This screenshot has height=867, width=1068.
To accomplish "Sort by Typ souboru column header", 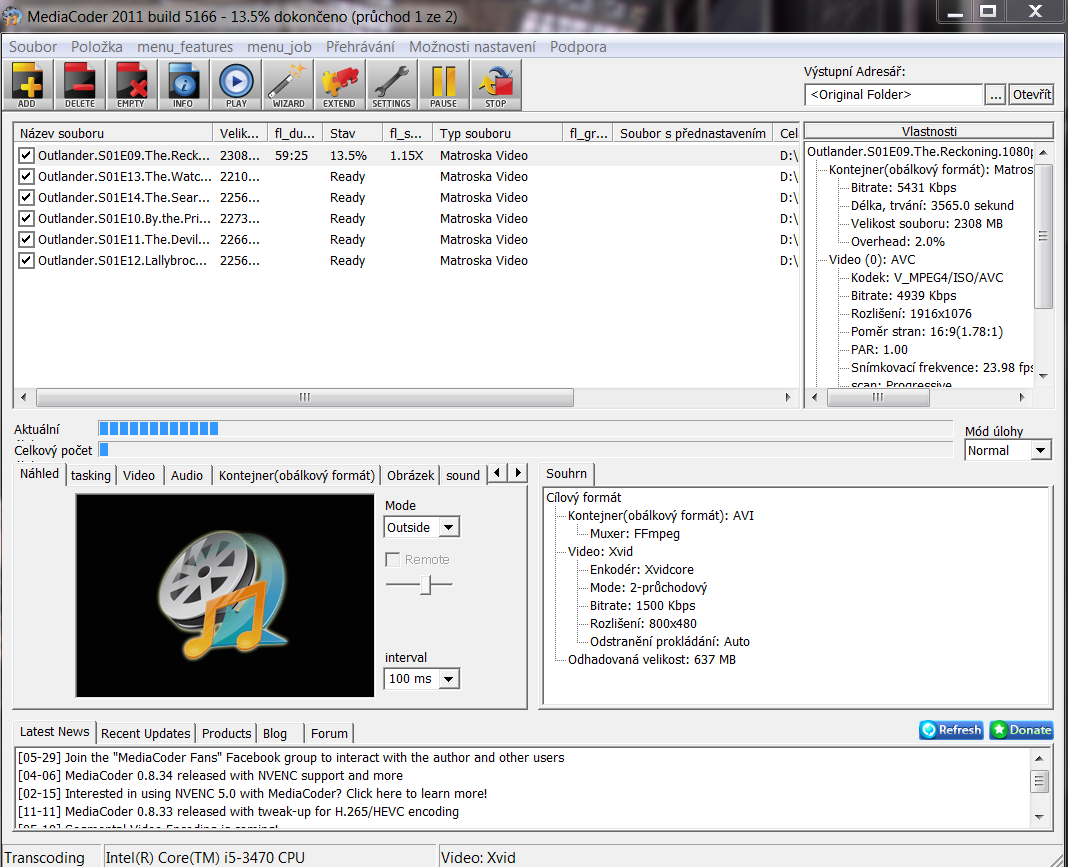I will pyautogui.click(x=497, y=133).
